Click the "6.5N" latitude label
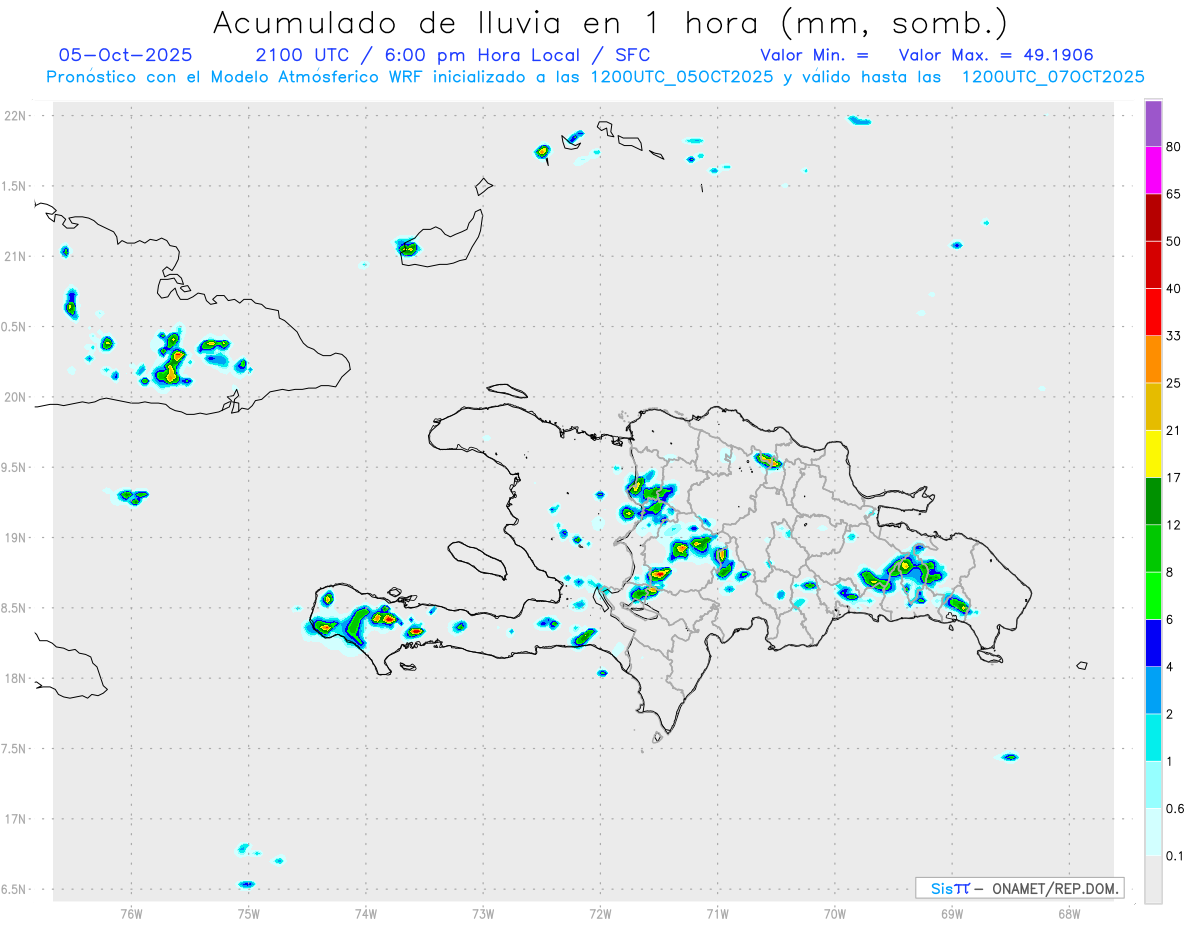This screenshot has height=927, width=1200. [x=15, y=889]
